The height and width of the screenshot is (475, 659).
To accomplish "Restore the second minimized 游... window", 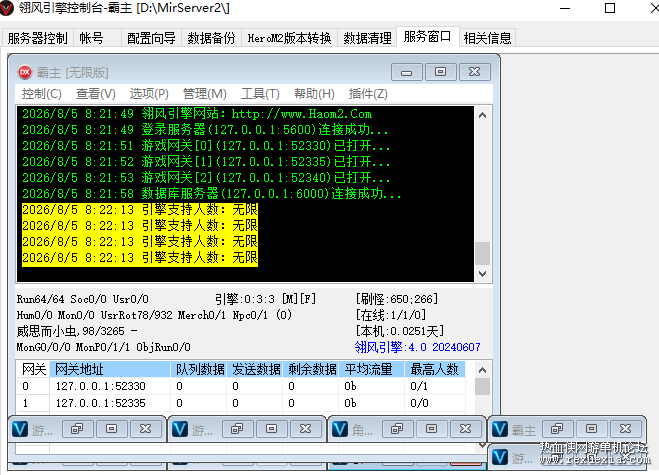I will pos(237,429).
